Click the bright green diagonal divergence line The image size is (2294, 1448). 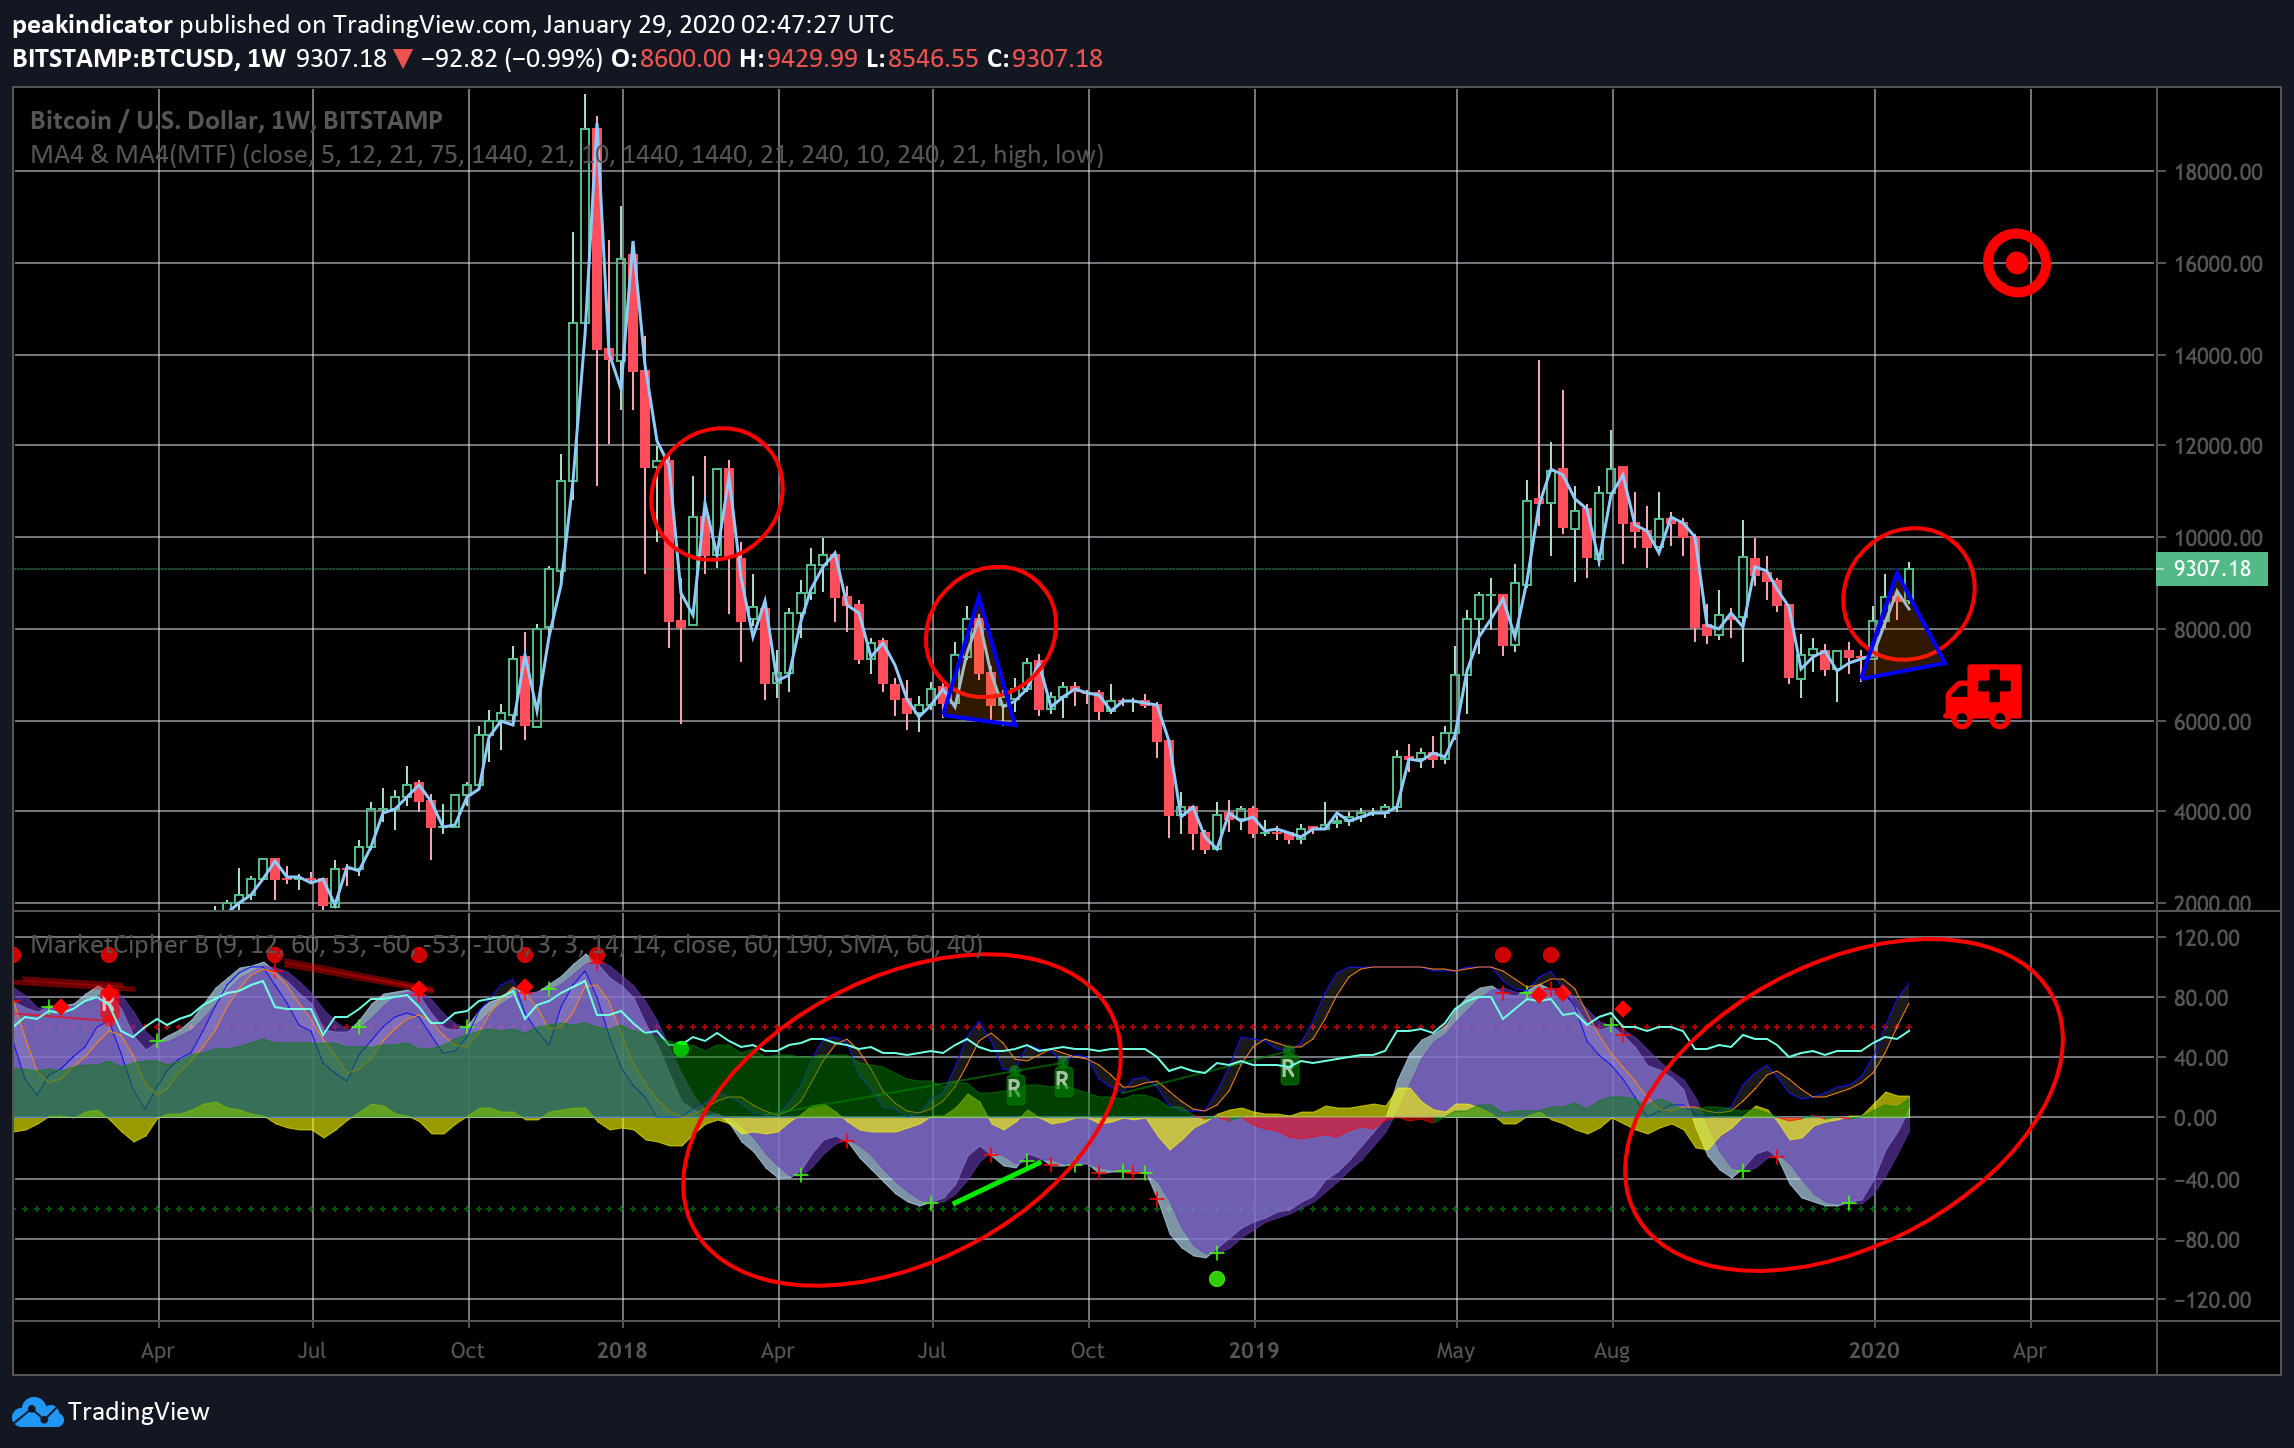pyautogui.click(x=997, y=1183)
